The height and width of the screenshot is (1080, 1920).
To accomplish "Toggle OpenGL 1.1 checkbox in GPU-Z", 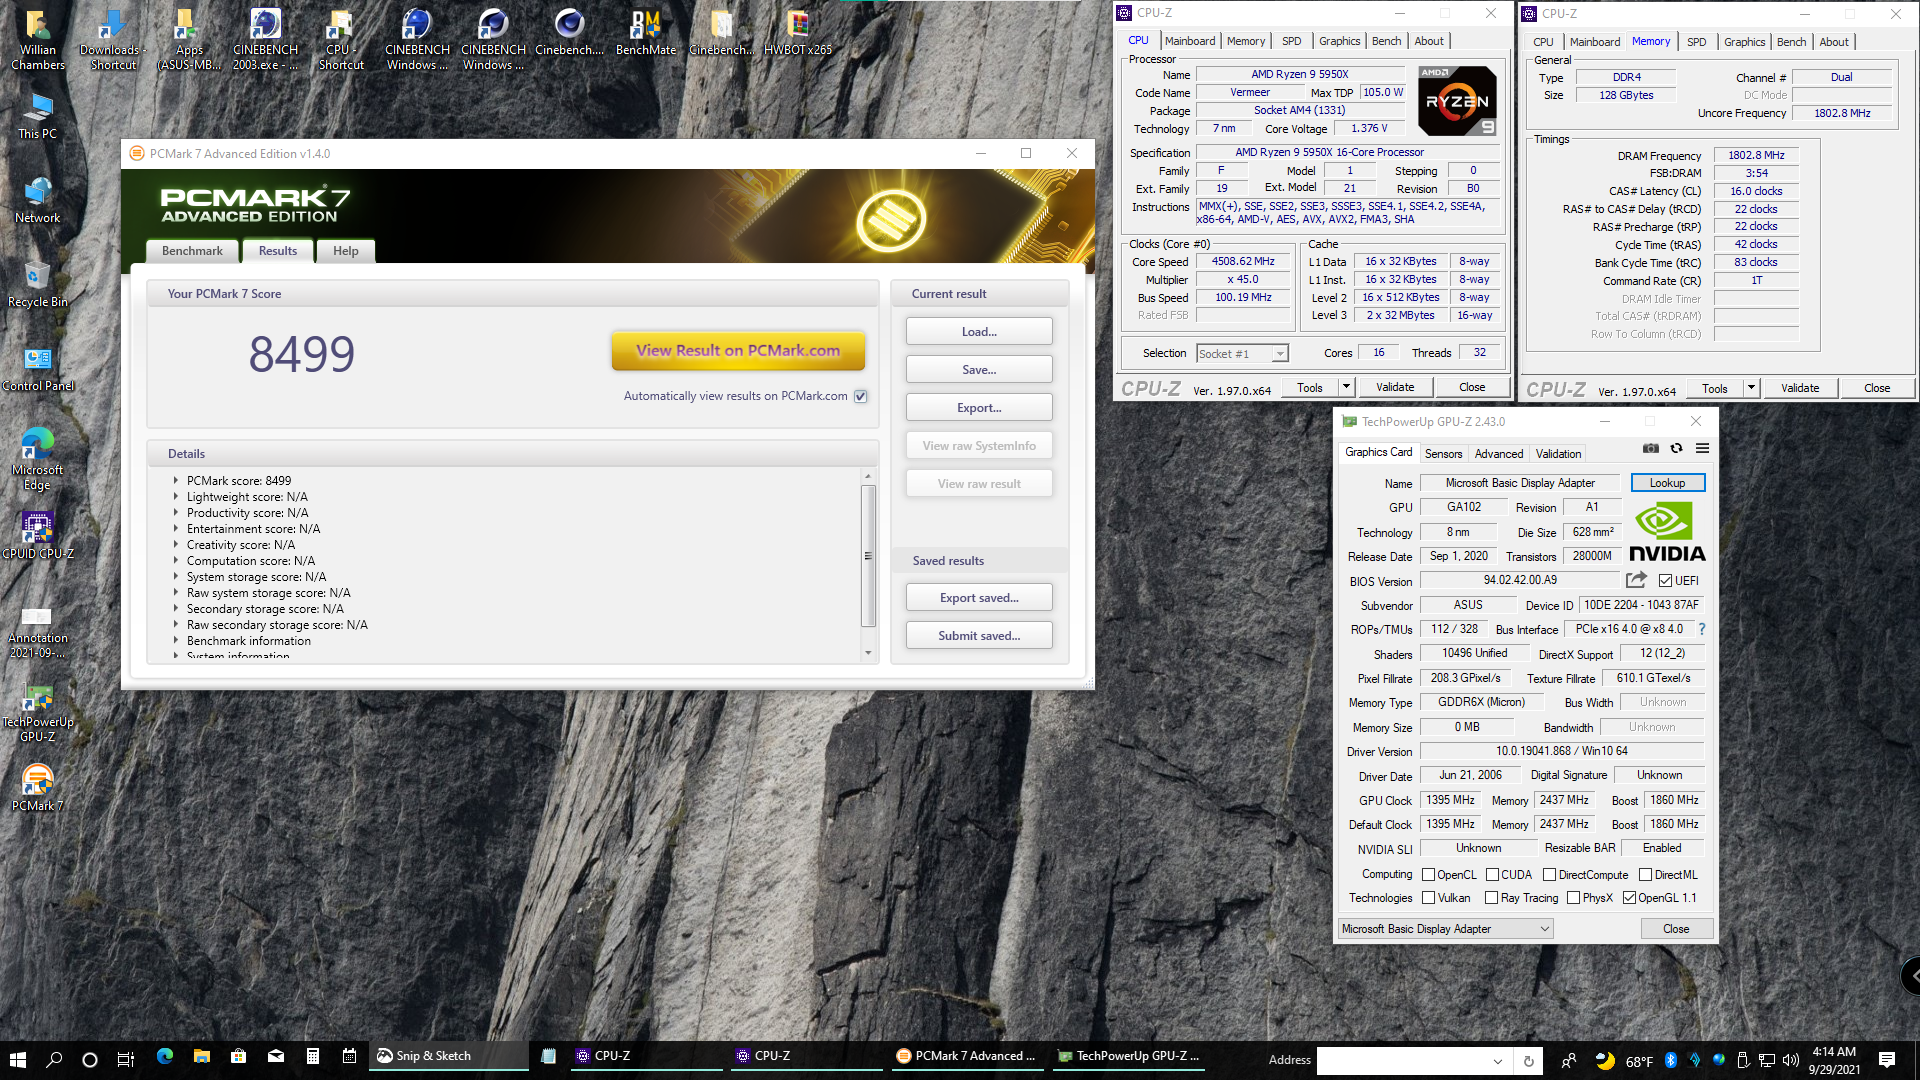I will click(x=1629, y=898).
